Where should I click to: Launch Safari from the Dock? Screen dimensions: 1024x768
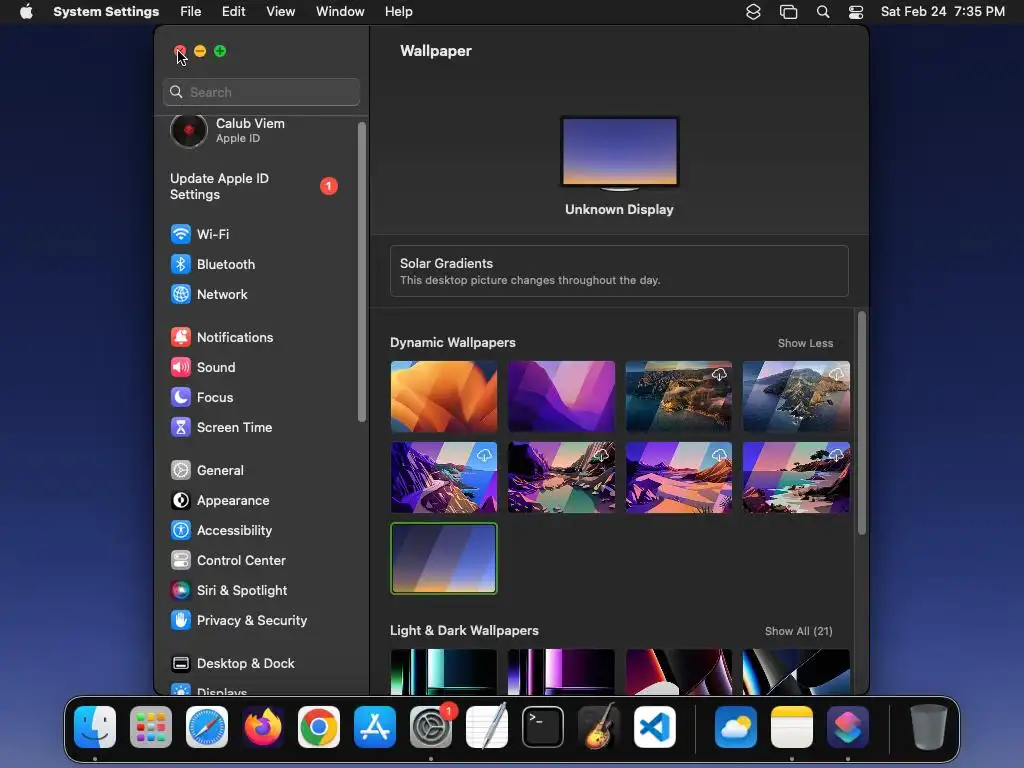[x=207, y=727]
